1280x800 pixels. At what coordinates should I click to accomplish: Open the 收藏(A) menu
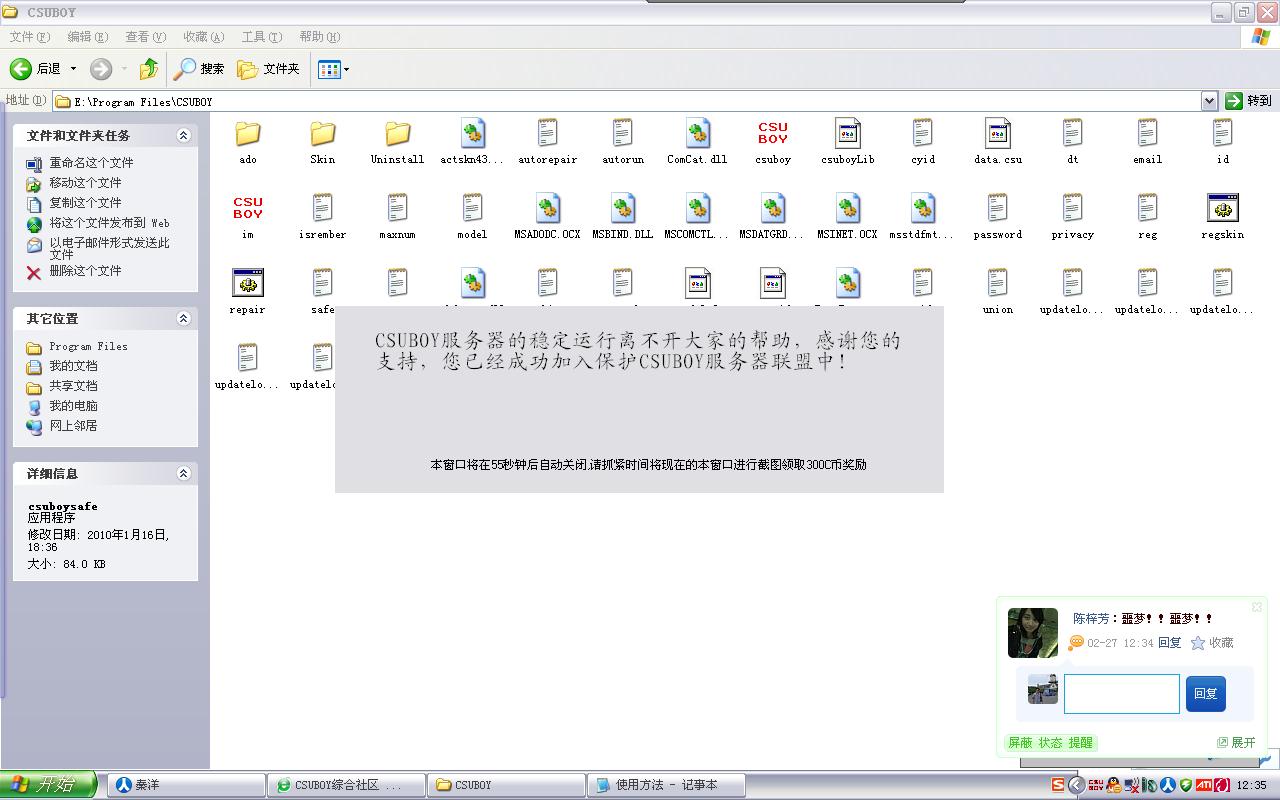coord(204,37)
